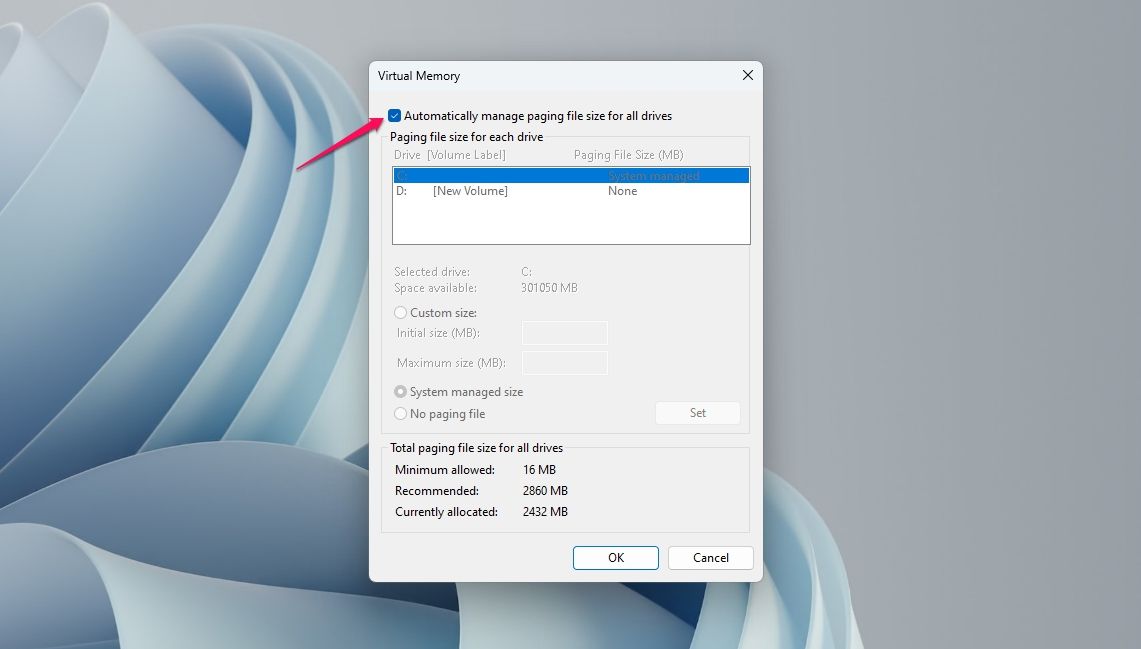Confirm changes with the OK button
Viewport: 1141px width, 649px height.
(615, 557)
